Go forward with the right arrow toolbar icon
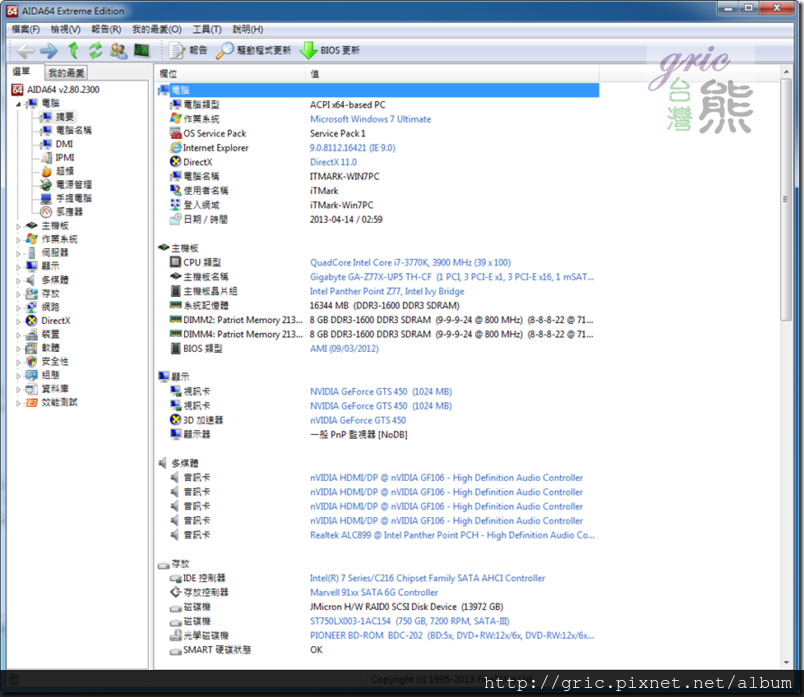 pyautogui.click(x=49, y=50)
